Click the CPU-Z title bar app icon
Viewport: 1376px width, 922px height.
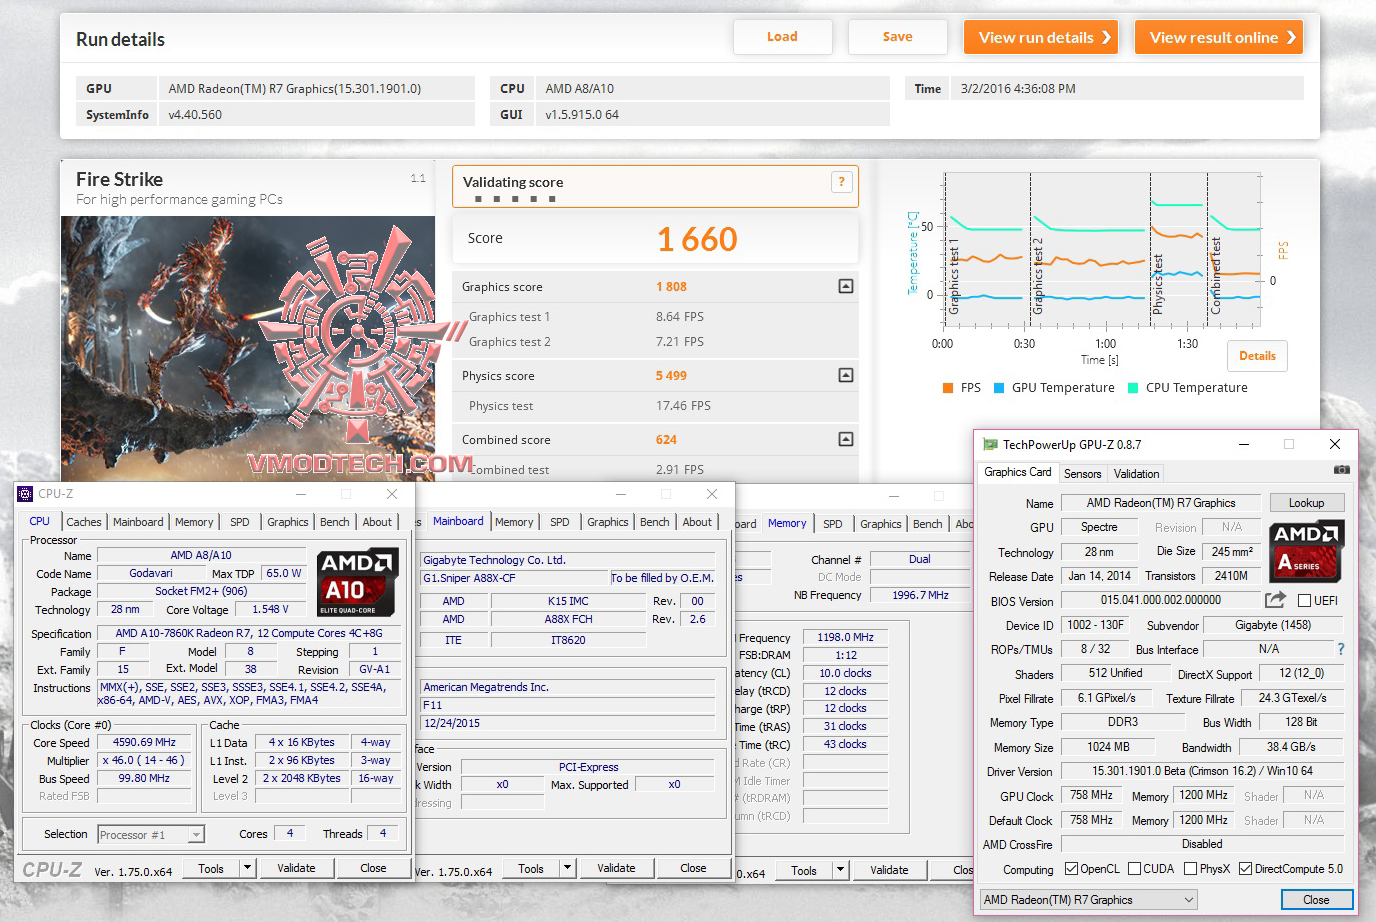point(25,493)
